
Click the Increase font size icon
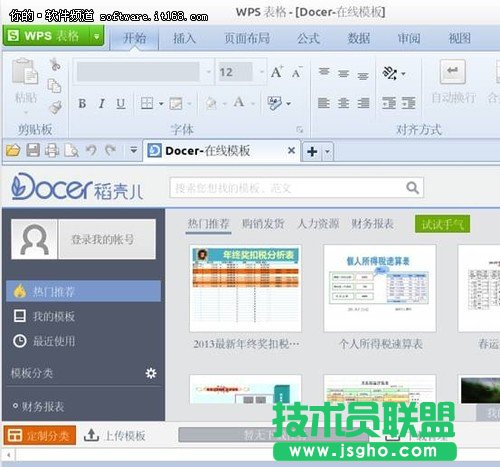click(x=277, y=72)
